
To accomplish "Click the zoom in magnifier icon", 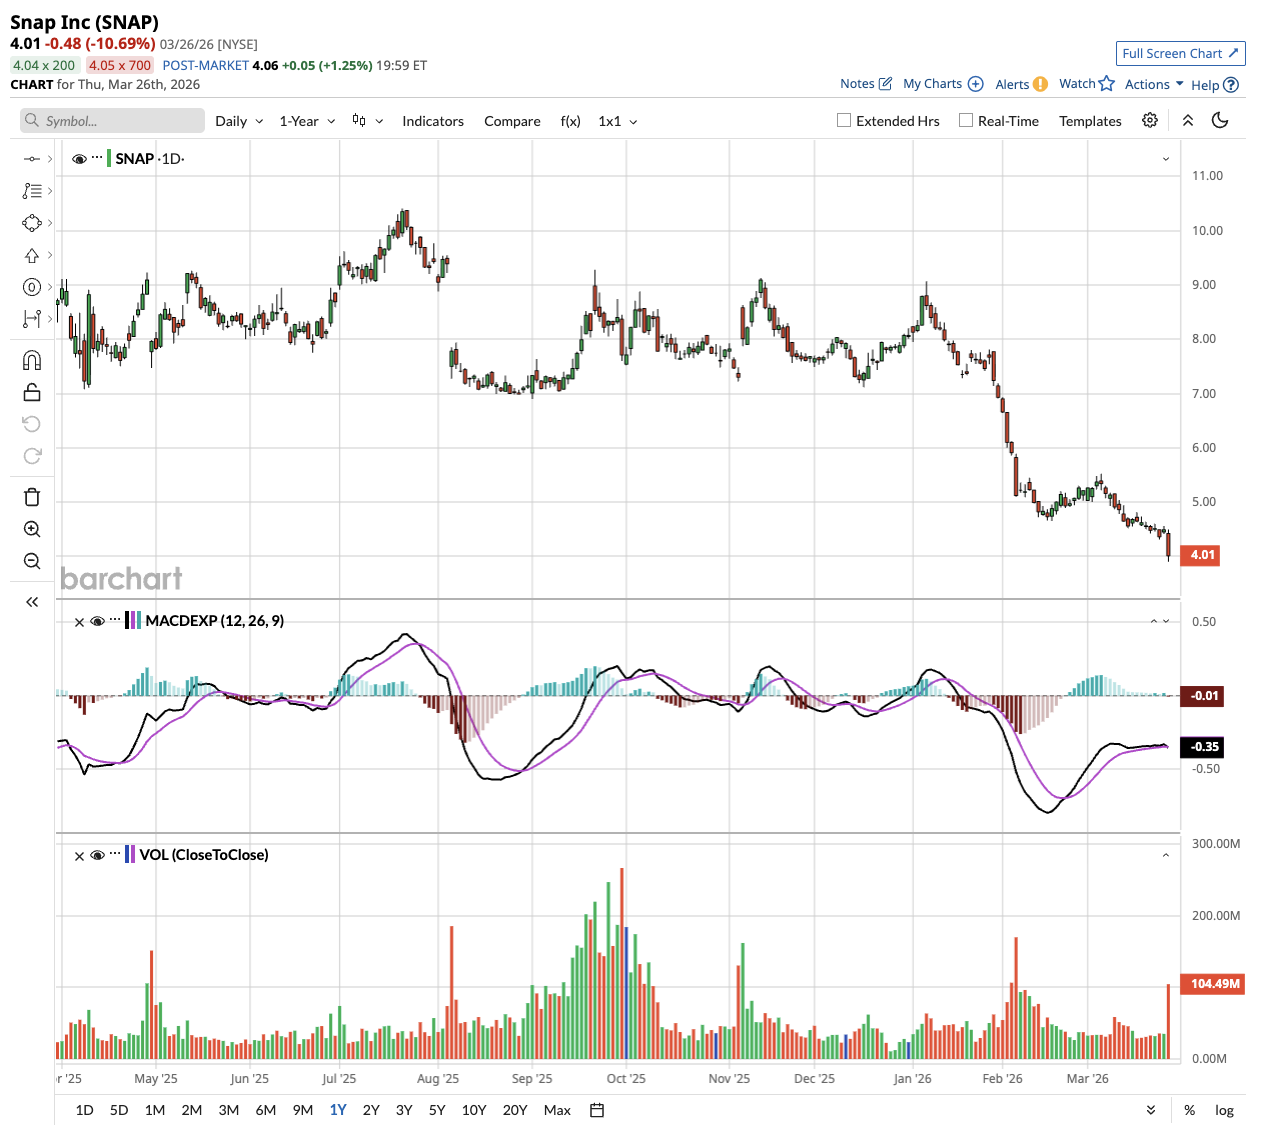I will (x=32, y=529).
